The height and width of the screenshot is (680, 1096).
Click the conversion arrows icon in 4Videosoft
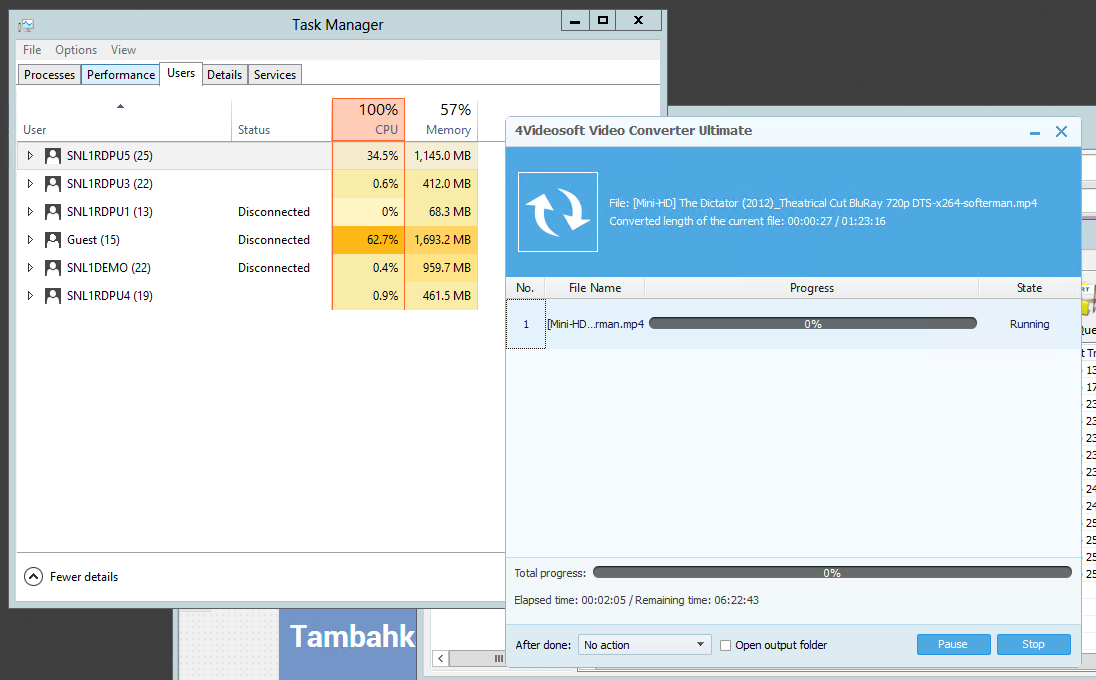pyautogui.click(x=558, y=212)
